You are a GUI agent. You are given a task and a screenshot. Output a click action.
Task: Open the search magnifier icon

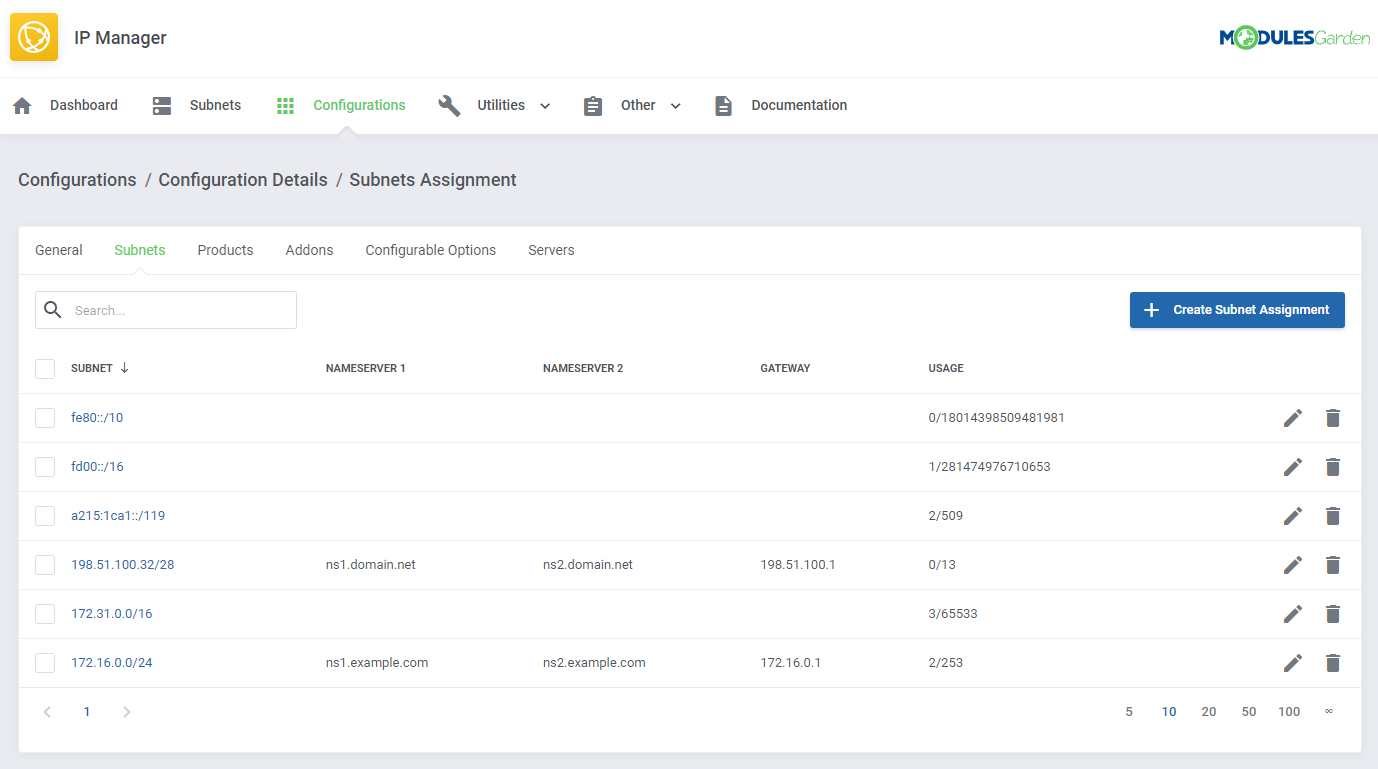click(52, 309)
